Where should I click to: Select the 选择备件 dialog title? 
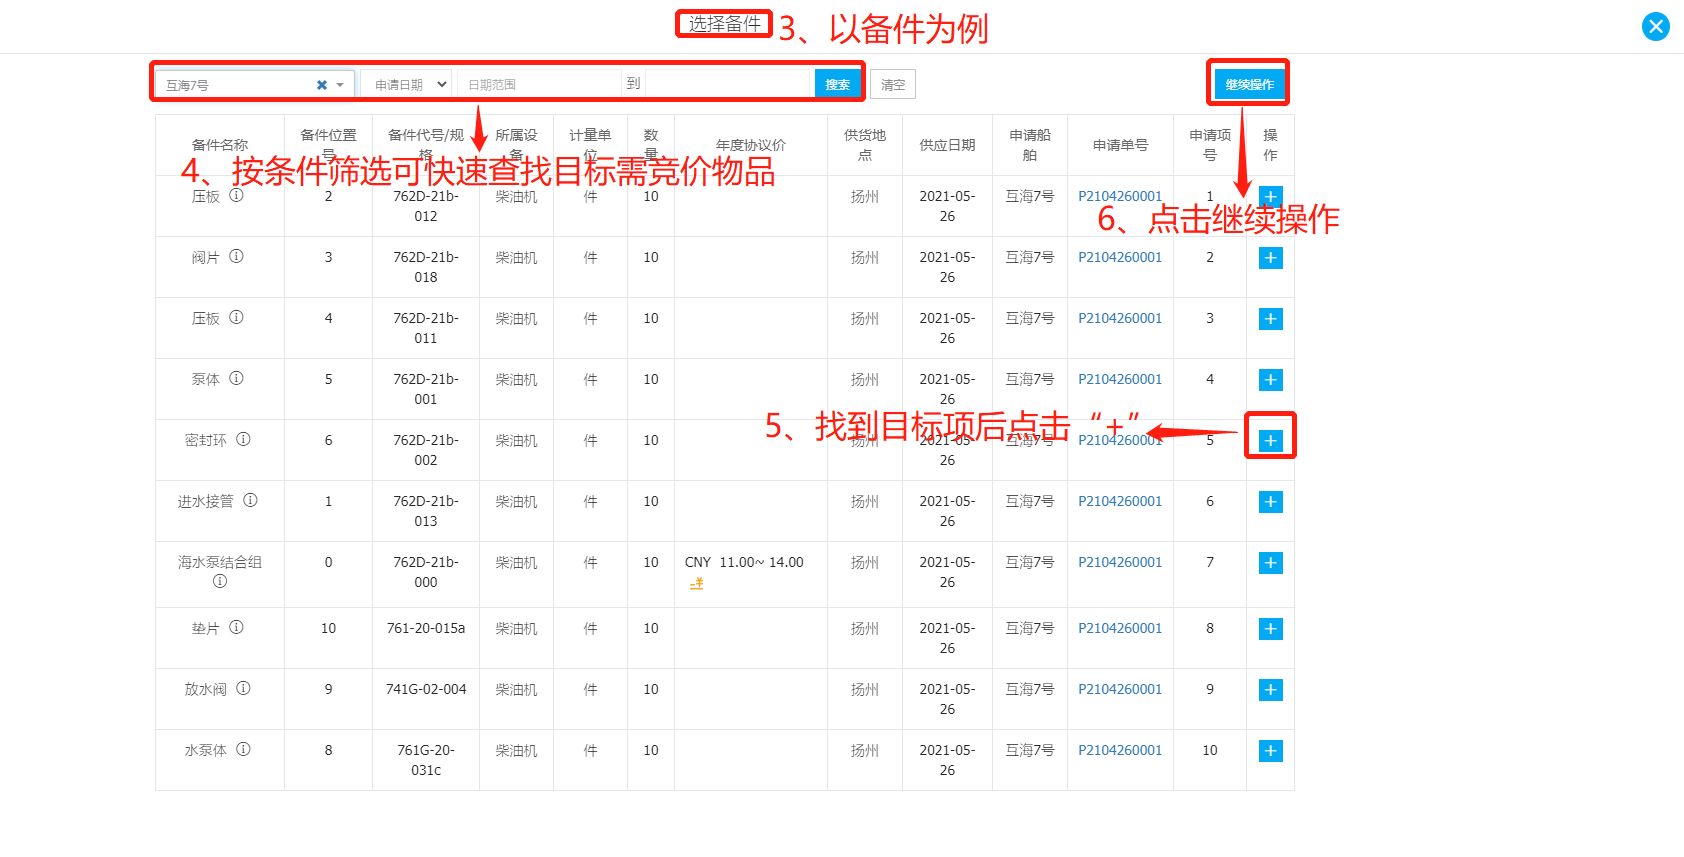(725, 24)
